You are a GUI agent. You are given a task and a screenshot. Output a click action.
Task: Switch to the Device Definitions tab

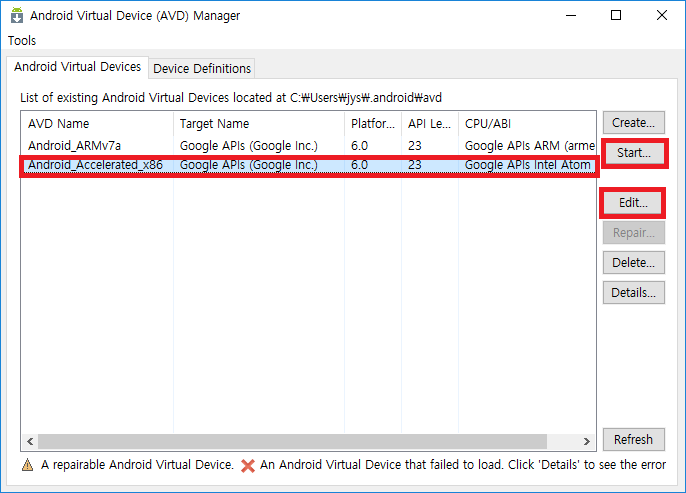[202, 69]
